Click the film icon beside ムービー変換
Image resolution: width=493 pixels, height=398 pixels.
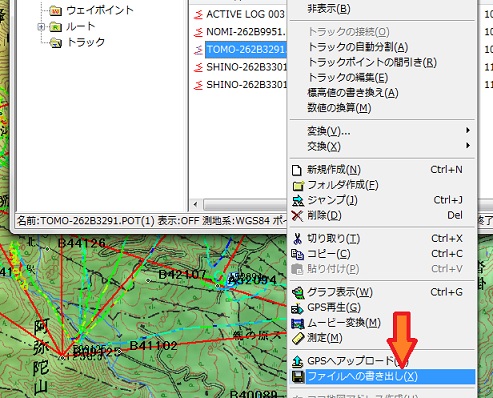pos(298,323)
